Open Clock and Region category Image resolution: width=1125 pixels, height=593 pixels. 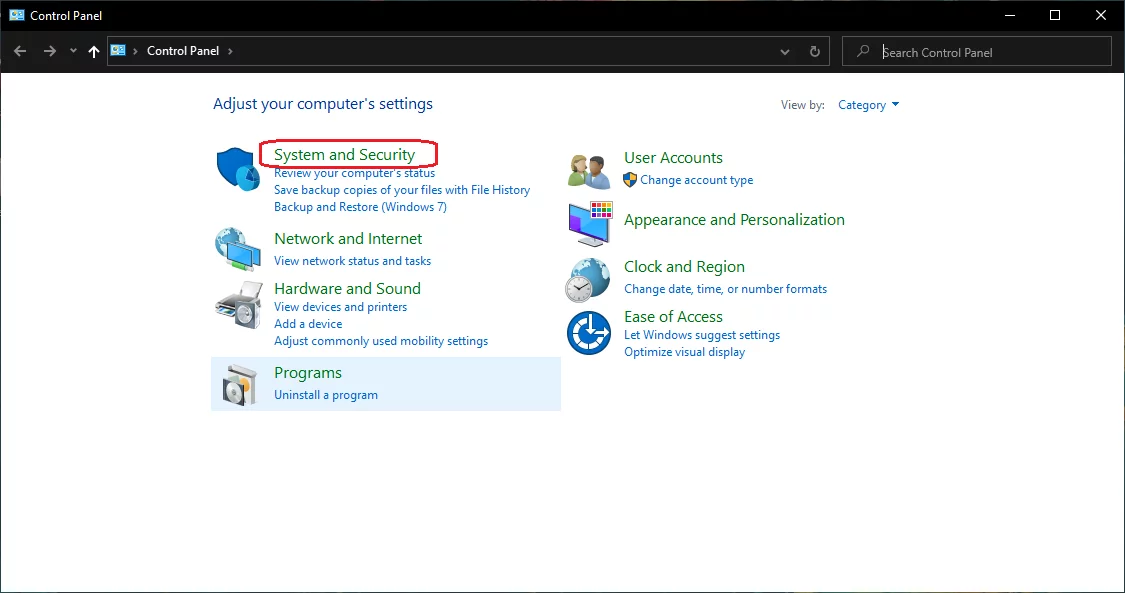click(684, 267)
